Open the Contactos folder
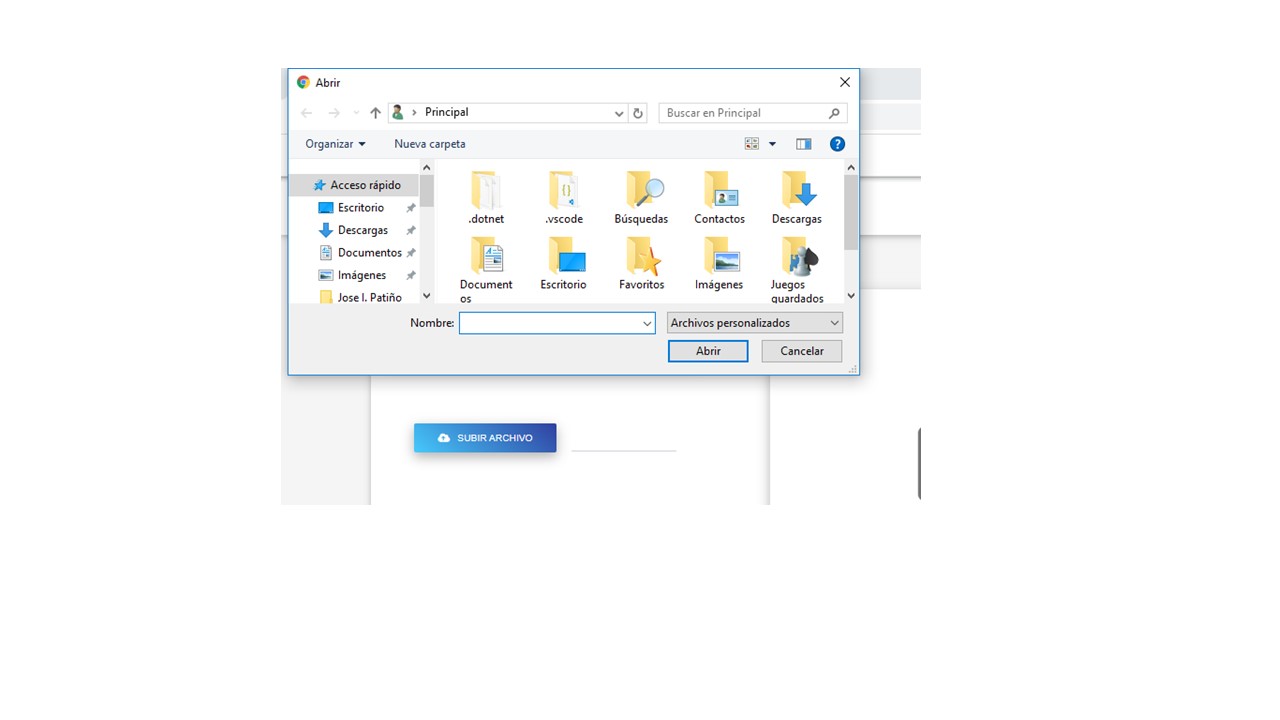The width and height of the screenshot is (1280, 720). (x=719, y=196)
